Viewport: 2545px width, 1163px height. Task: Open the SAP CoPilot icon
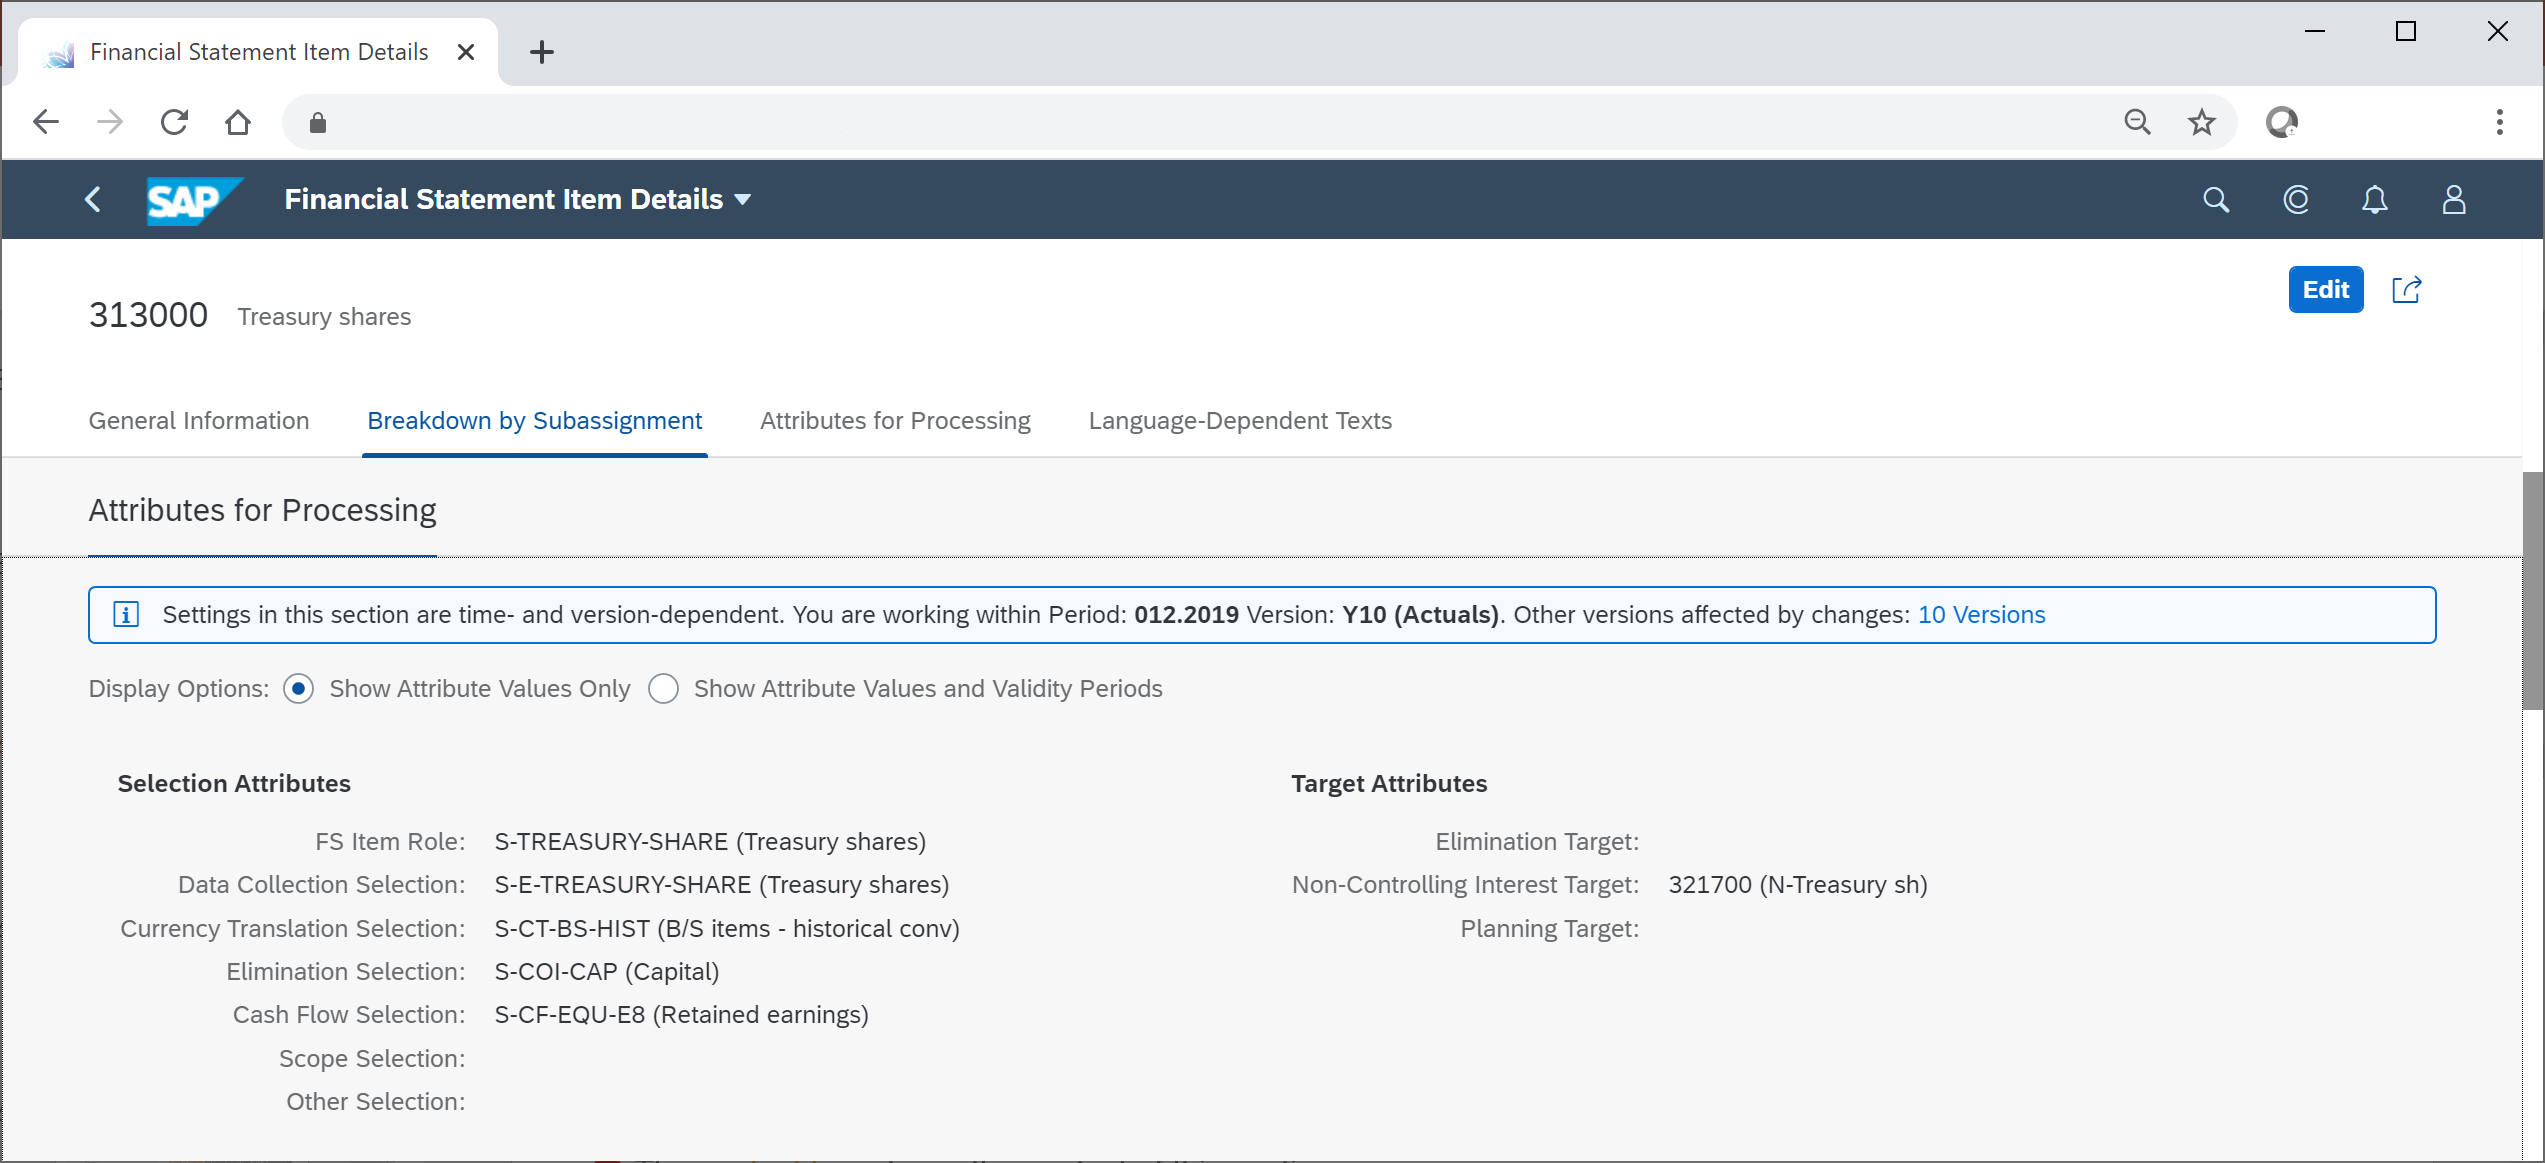coord(2296,200)
